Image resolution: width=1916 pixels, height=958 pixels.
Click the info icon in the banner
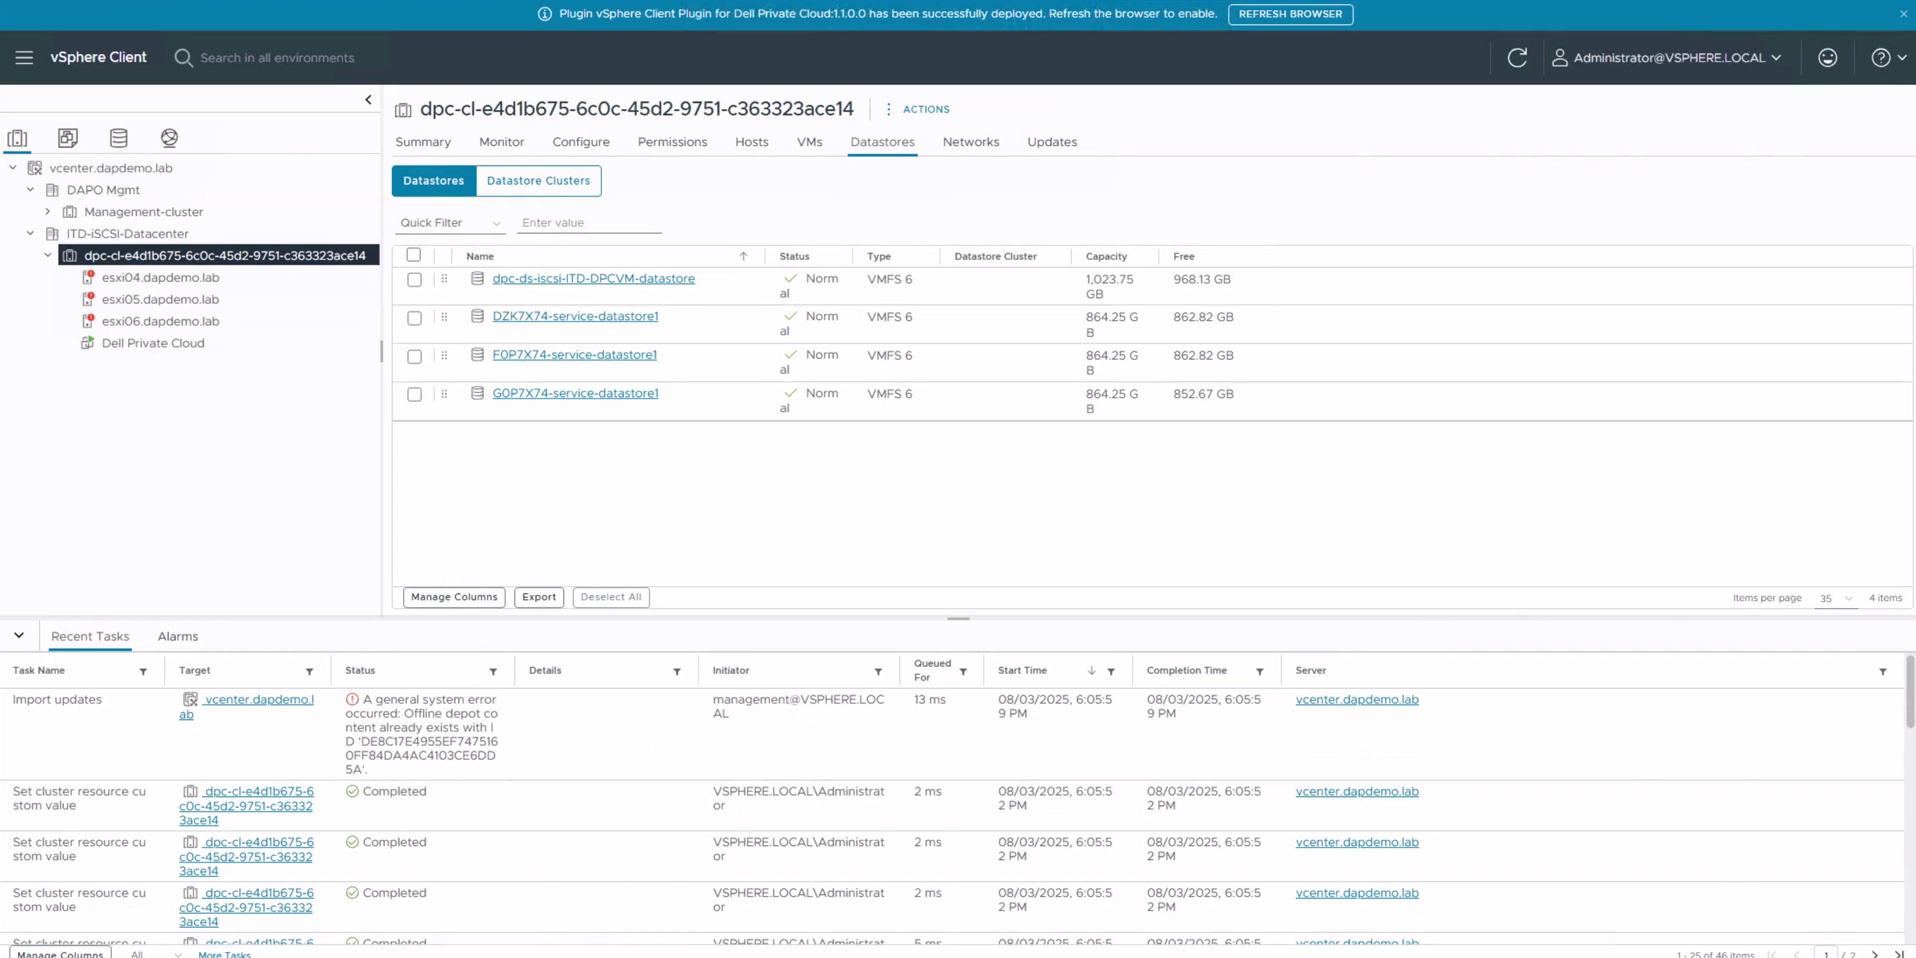[x=545, y=14]
